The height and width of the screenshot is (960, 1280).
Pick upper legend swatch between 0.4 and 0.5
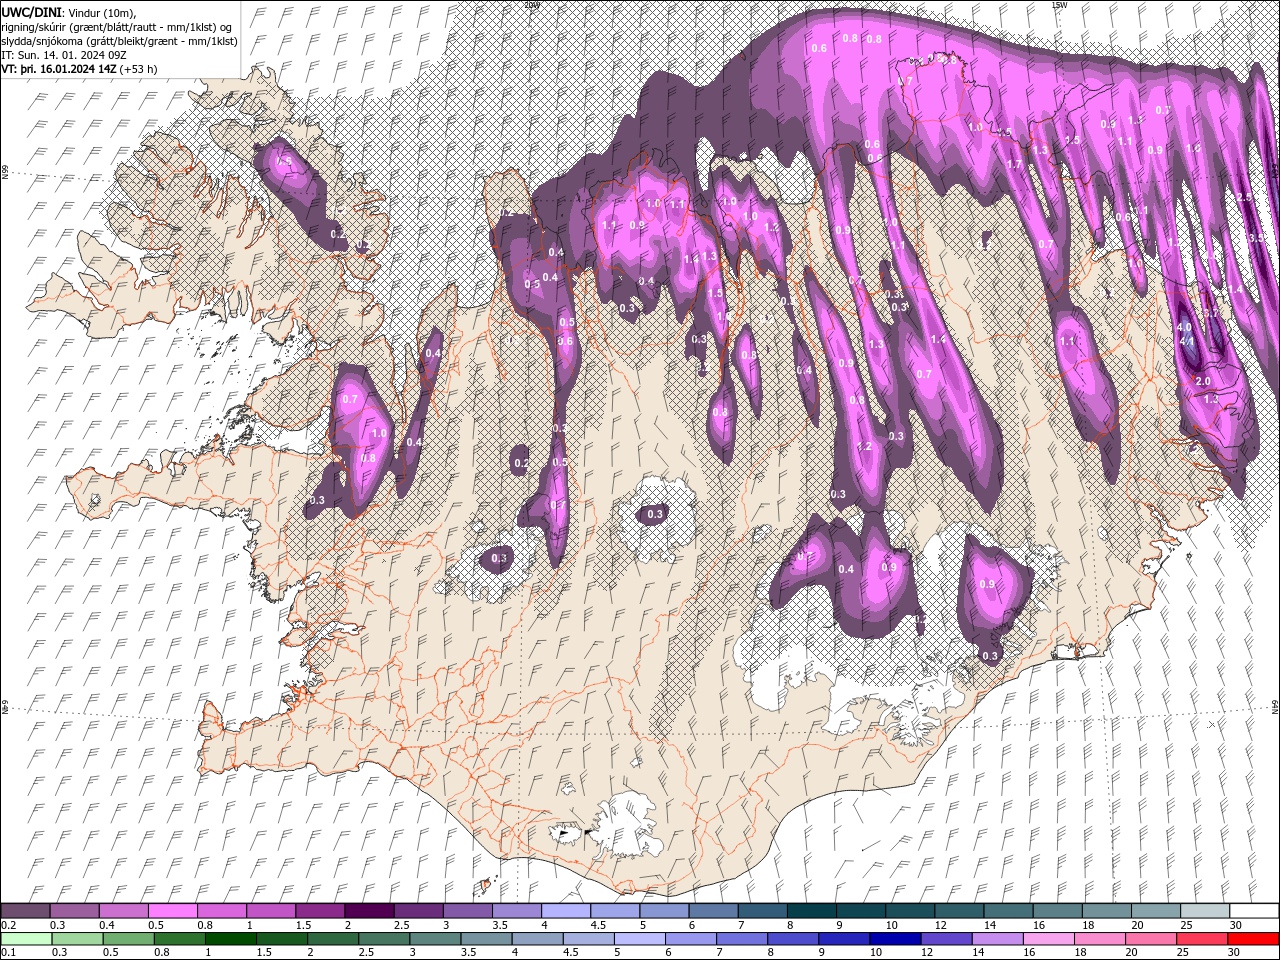124,911
